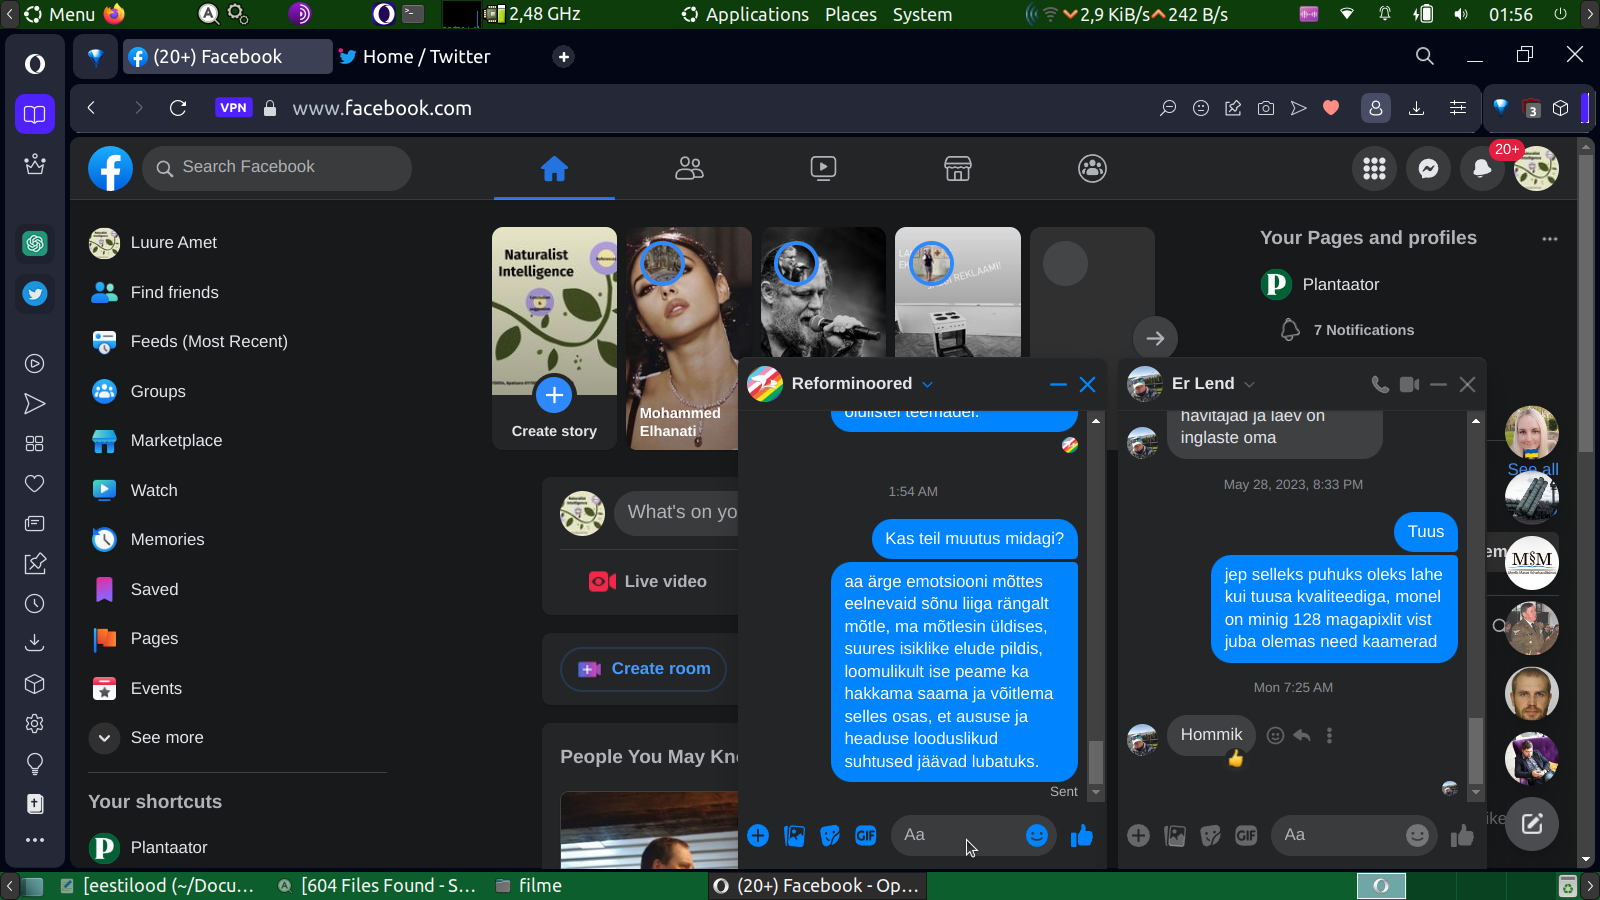Open Places menu in top panel

(851, 15)
